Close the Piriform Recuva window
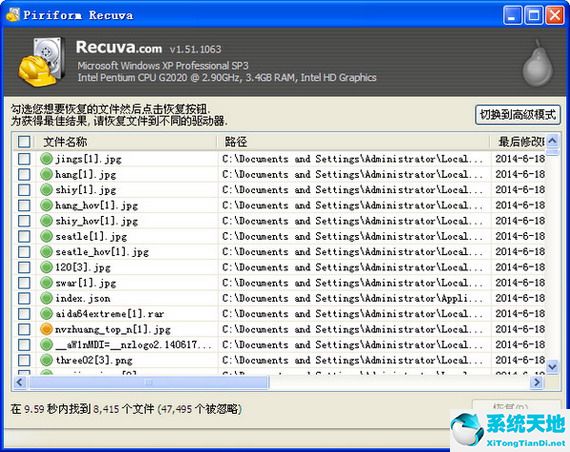Screen dimensions: 570x452 click(555, 16)
